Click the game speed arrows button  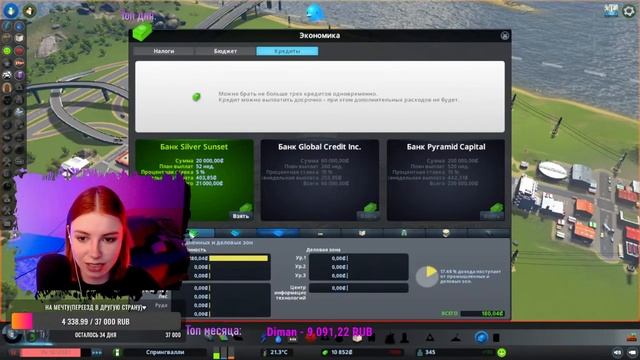coord(97,352)
